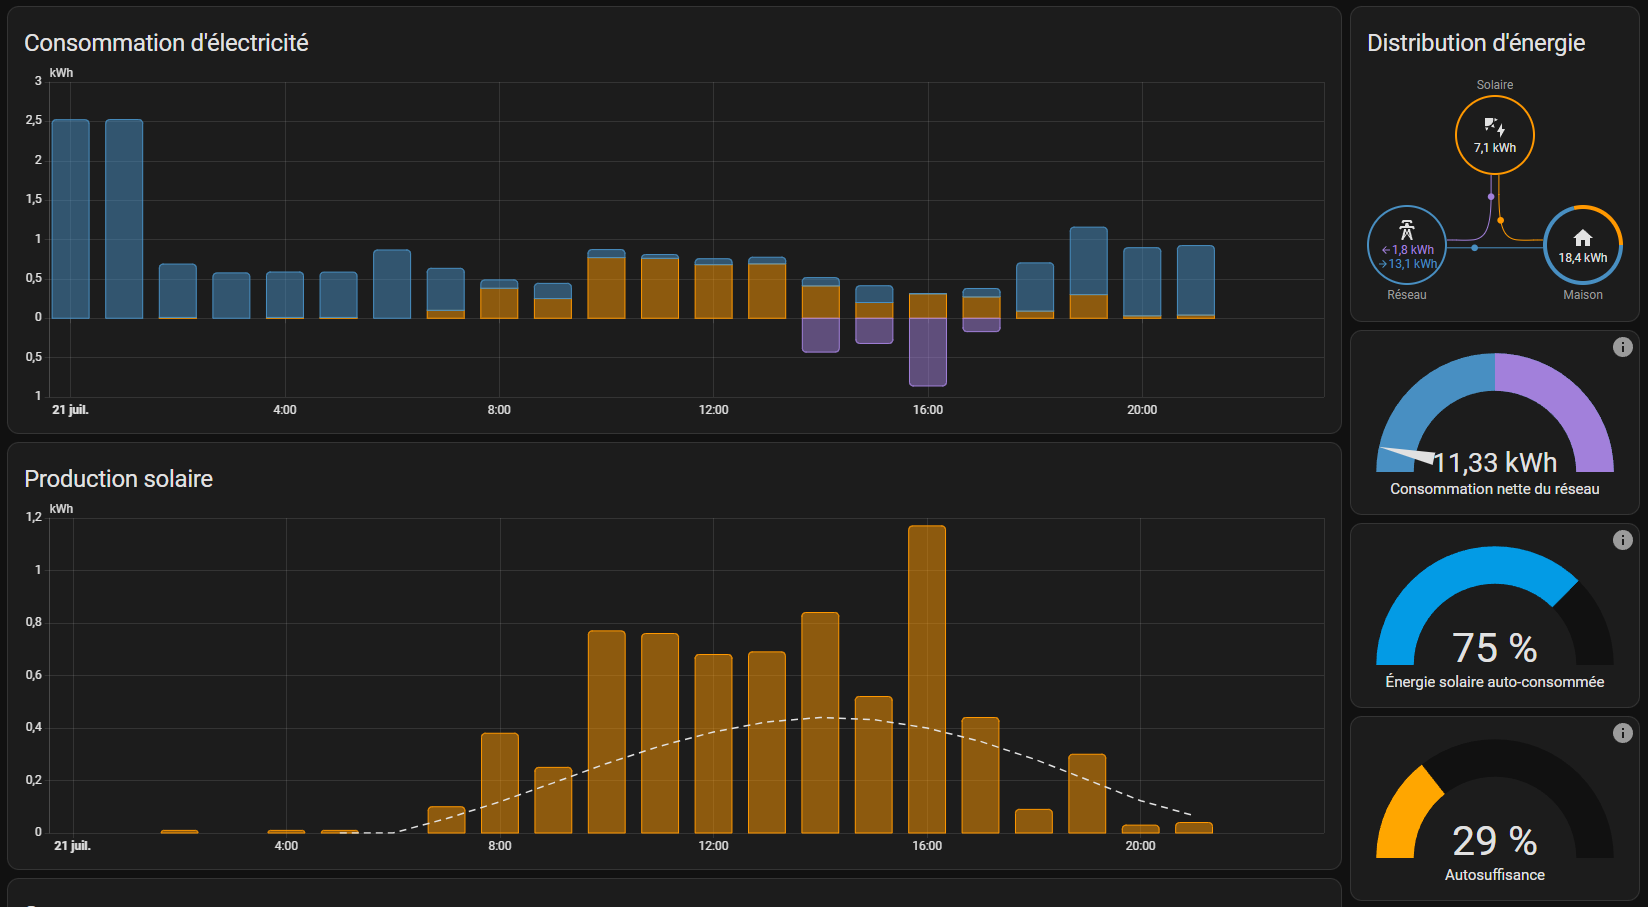Click the tallest solar production bar at 16:00

tap(927, 680)
